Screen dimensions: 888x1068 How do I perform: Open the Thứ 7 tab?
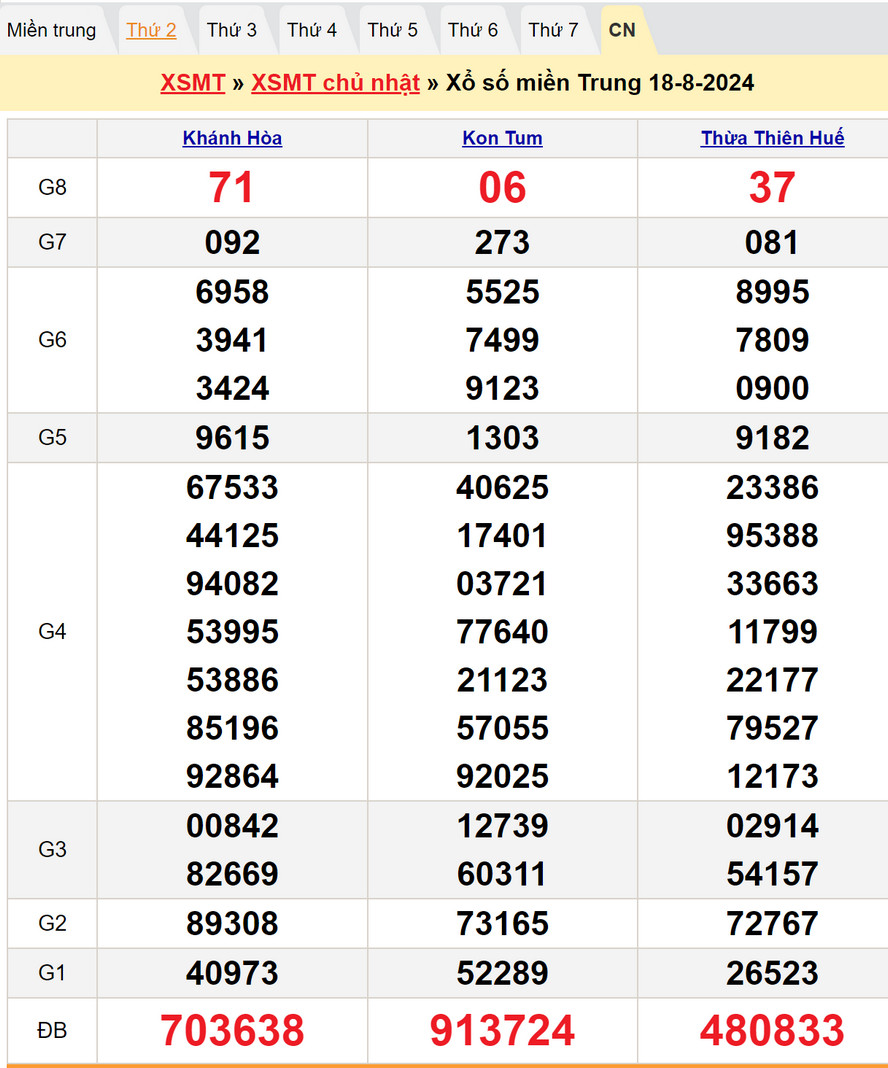coord(553,30)
